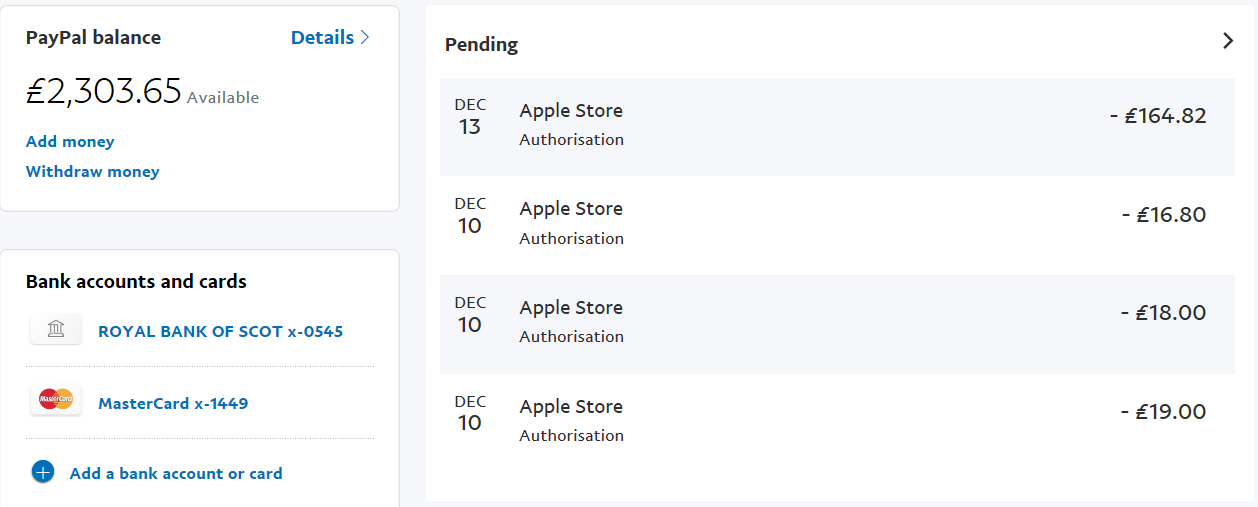Screen dimensions: 1258x507
Task: Click the £2,303.65 available balance amount
Action: click(x=104, y=92)
